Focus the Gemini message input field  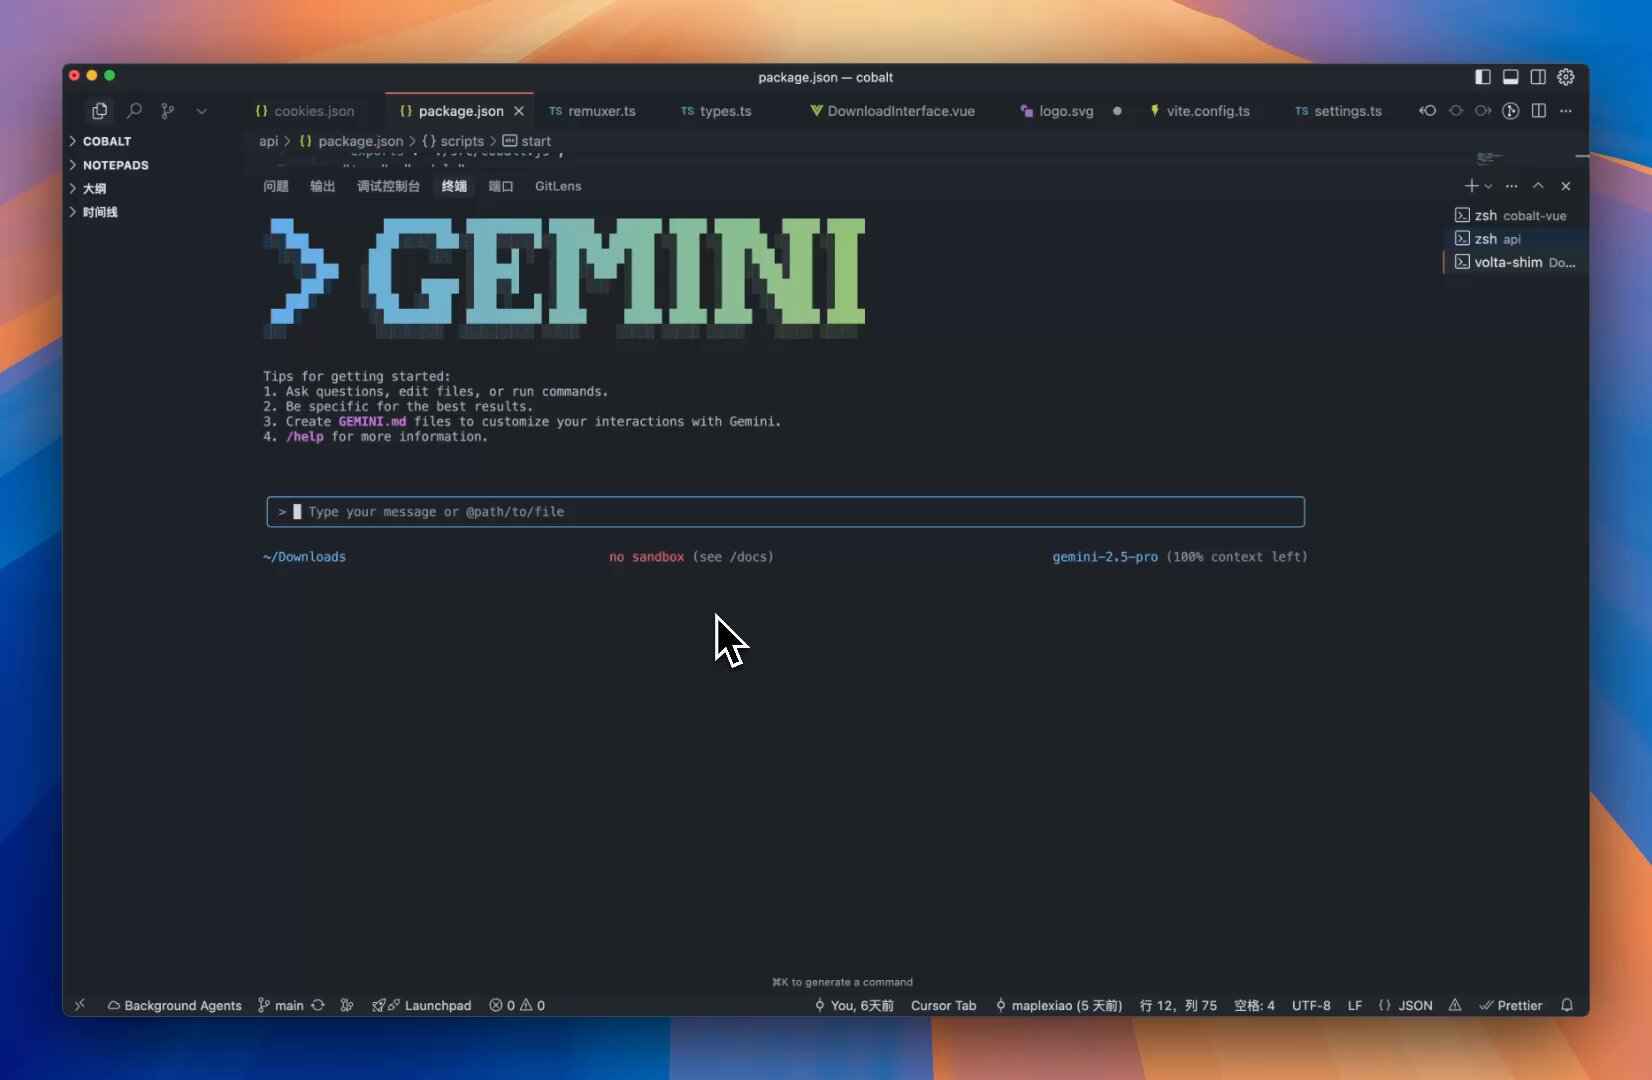pyautogui.click(x=786, y=512)
